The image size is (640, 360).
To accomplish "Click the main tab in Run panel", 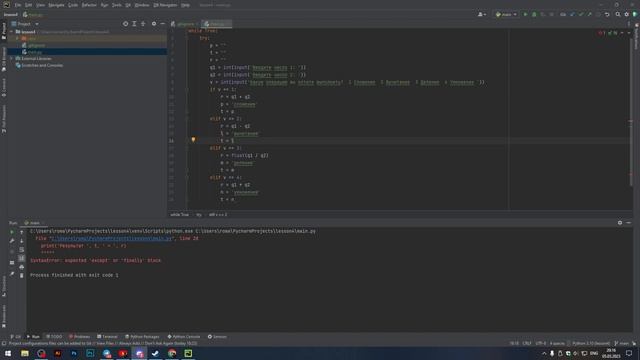I will pos(34,223).
